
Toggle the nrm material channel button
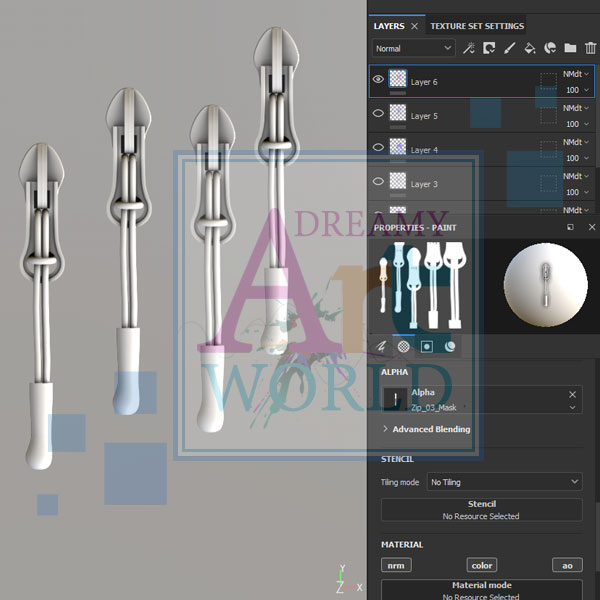point(396,566)
